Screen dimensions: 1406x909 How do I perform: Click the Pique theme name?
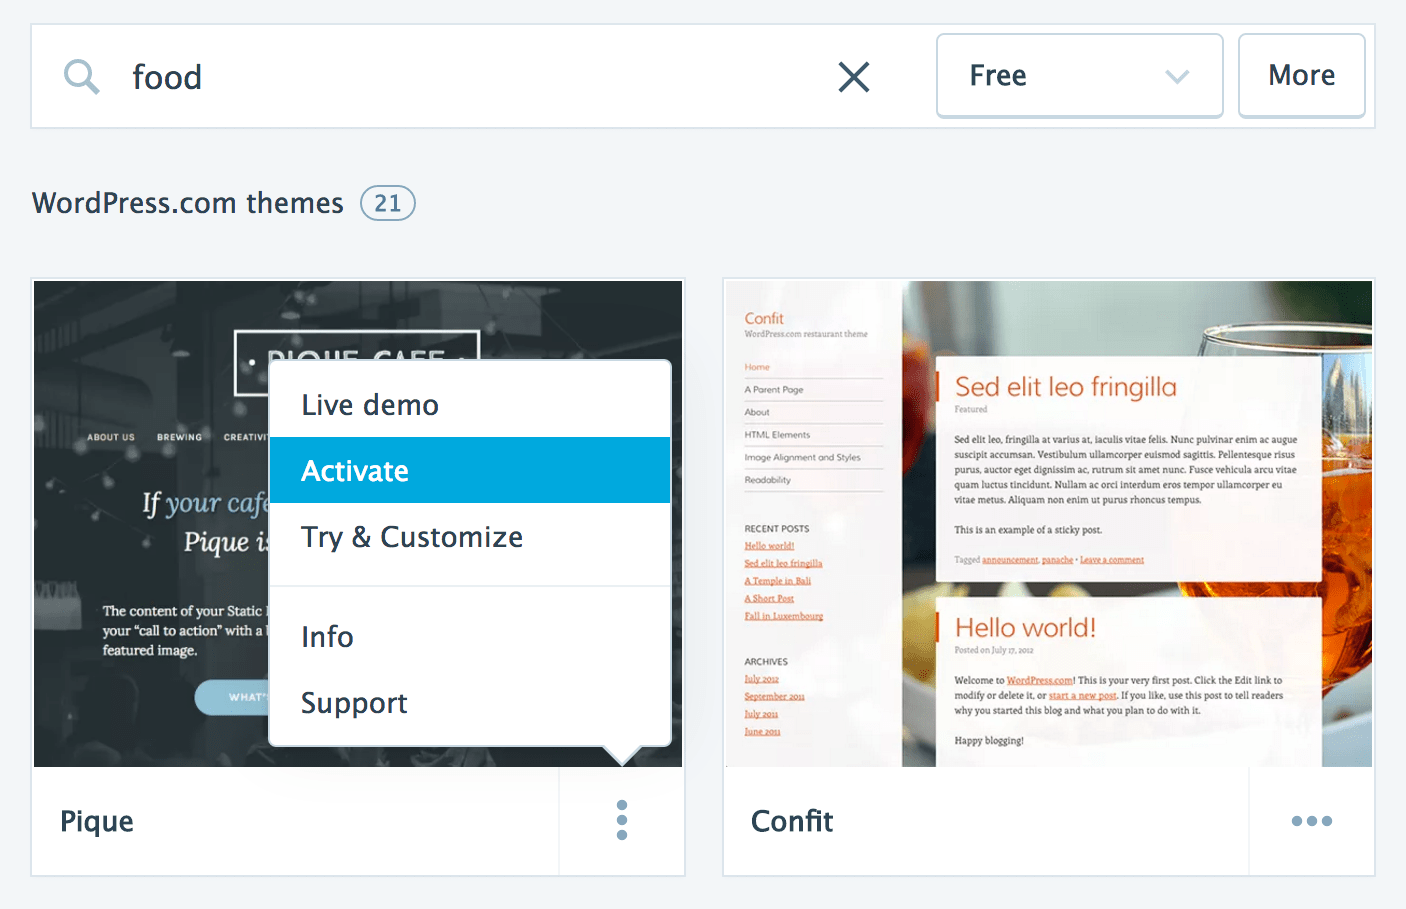point(97,821)
